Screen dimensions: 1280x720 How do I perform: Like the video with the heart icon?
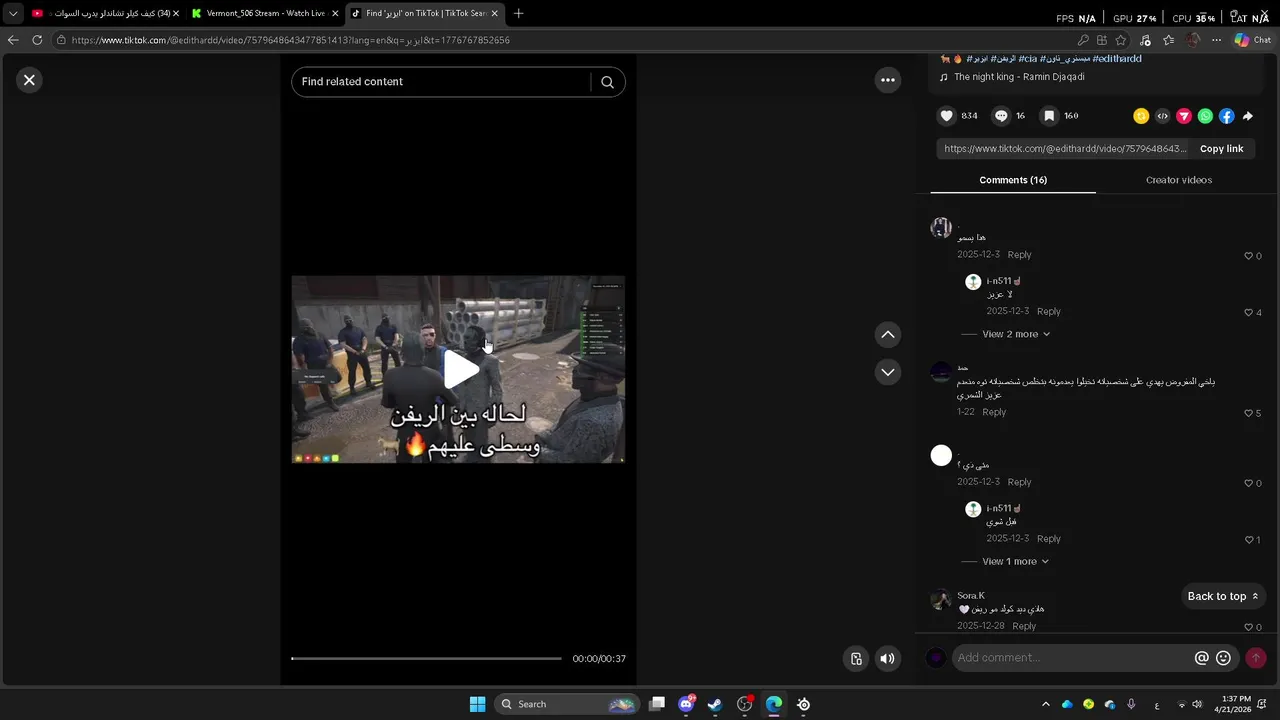(x=947, y=116)
